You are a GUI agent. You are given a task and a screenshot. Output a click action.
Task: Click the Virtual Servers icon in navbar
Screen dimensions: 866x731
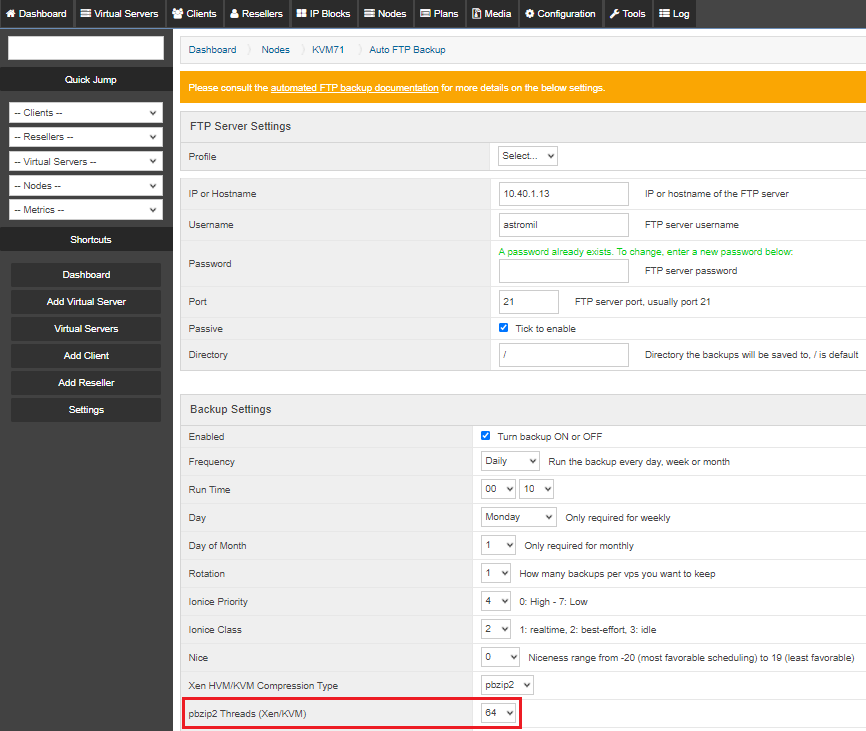pos(86,14)
